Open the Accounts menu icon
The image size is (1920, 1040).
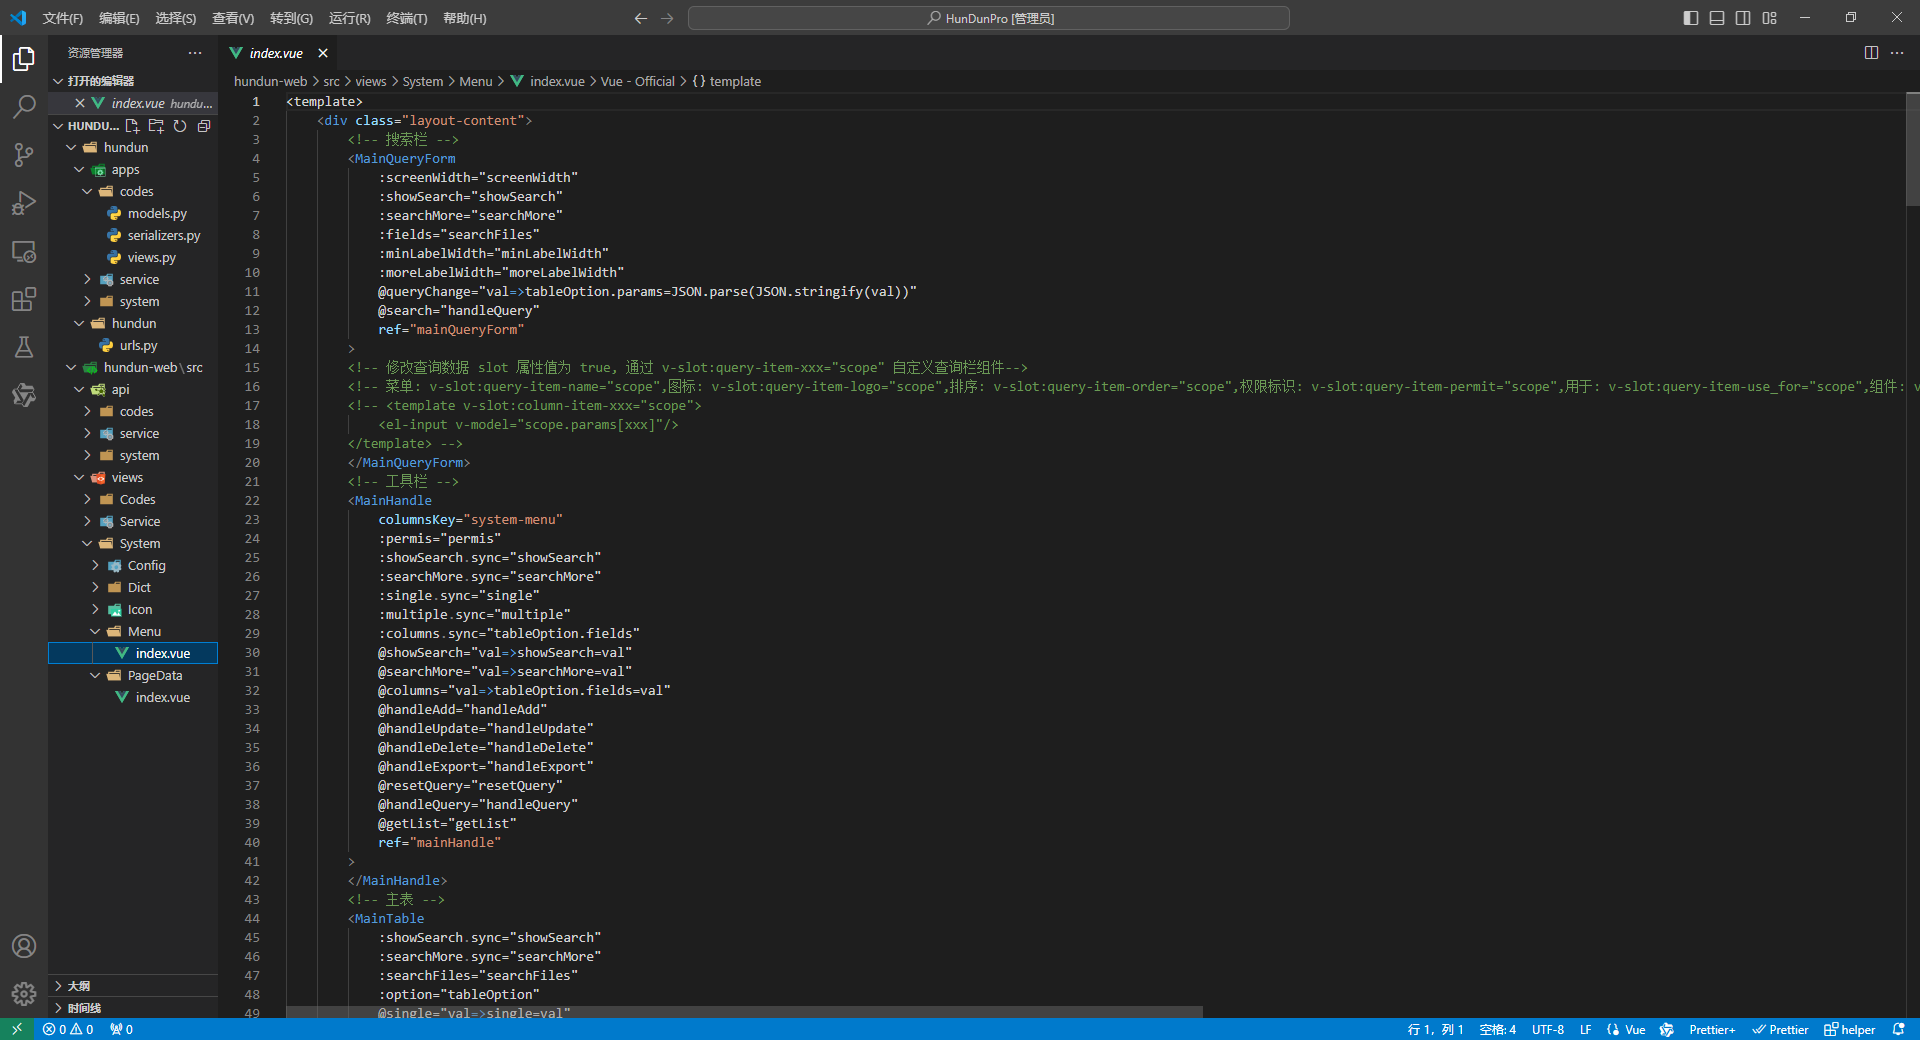click(24, 946)
